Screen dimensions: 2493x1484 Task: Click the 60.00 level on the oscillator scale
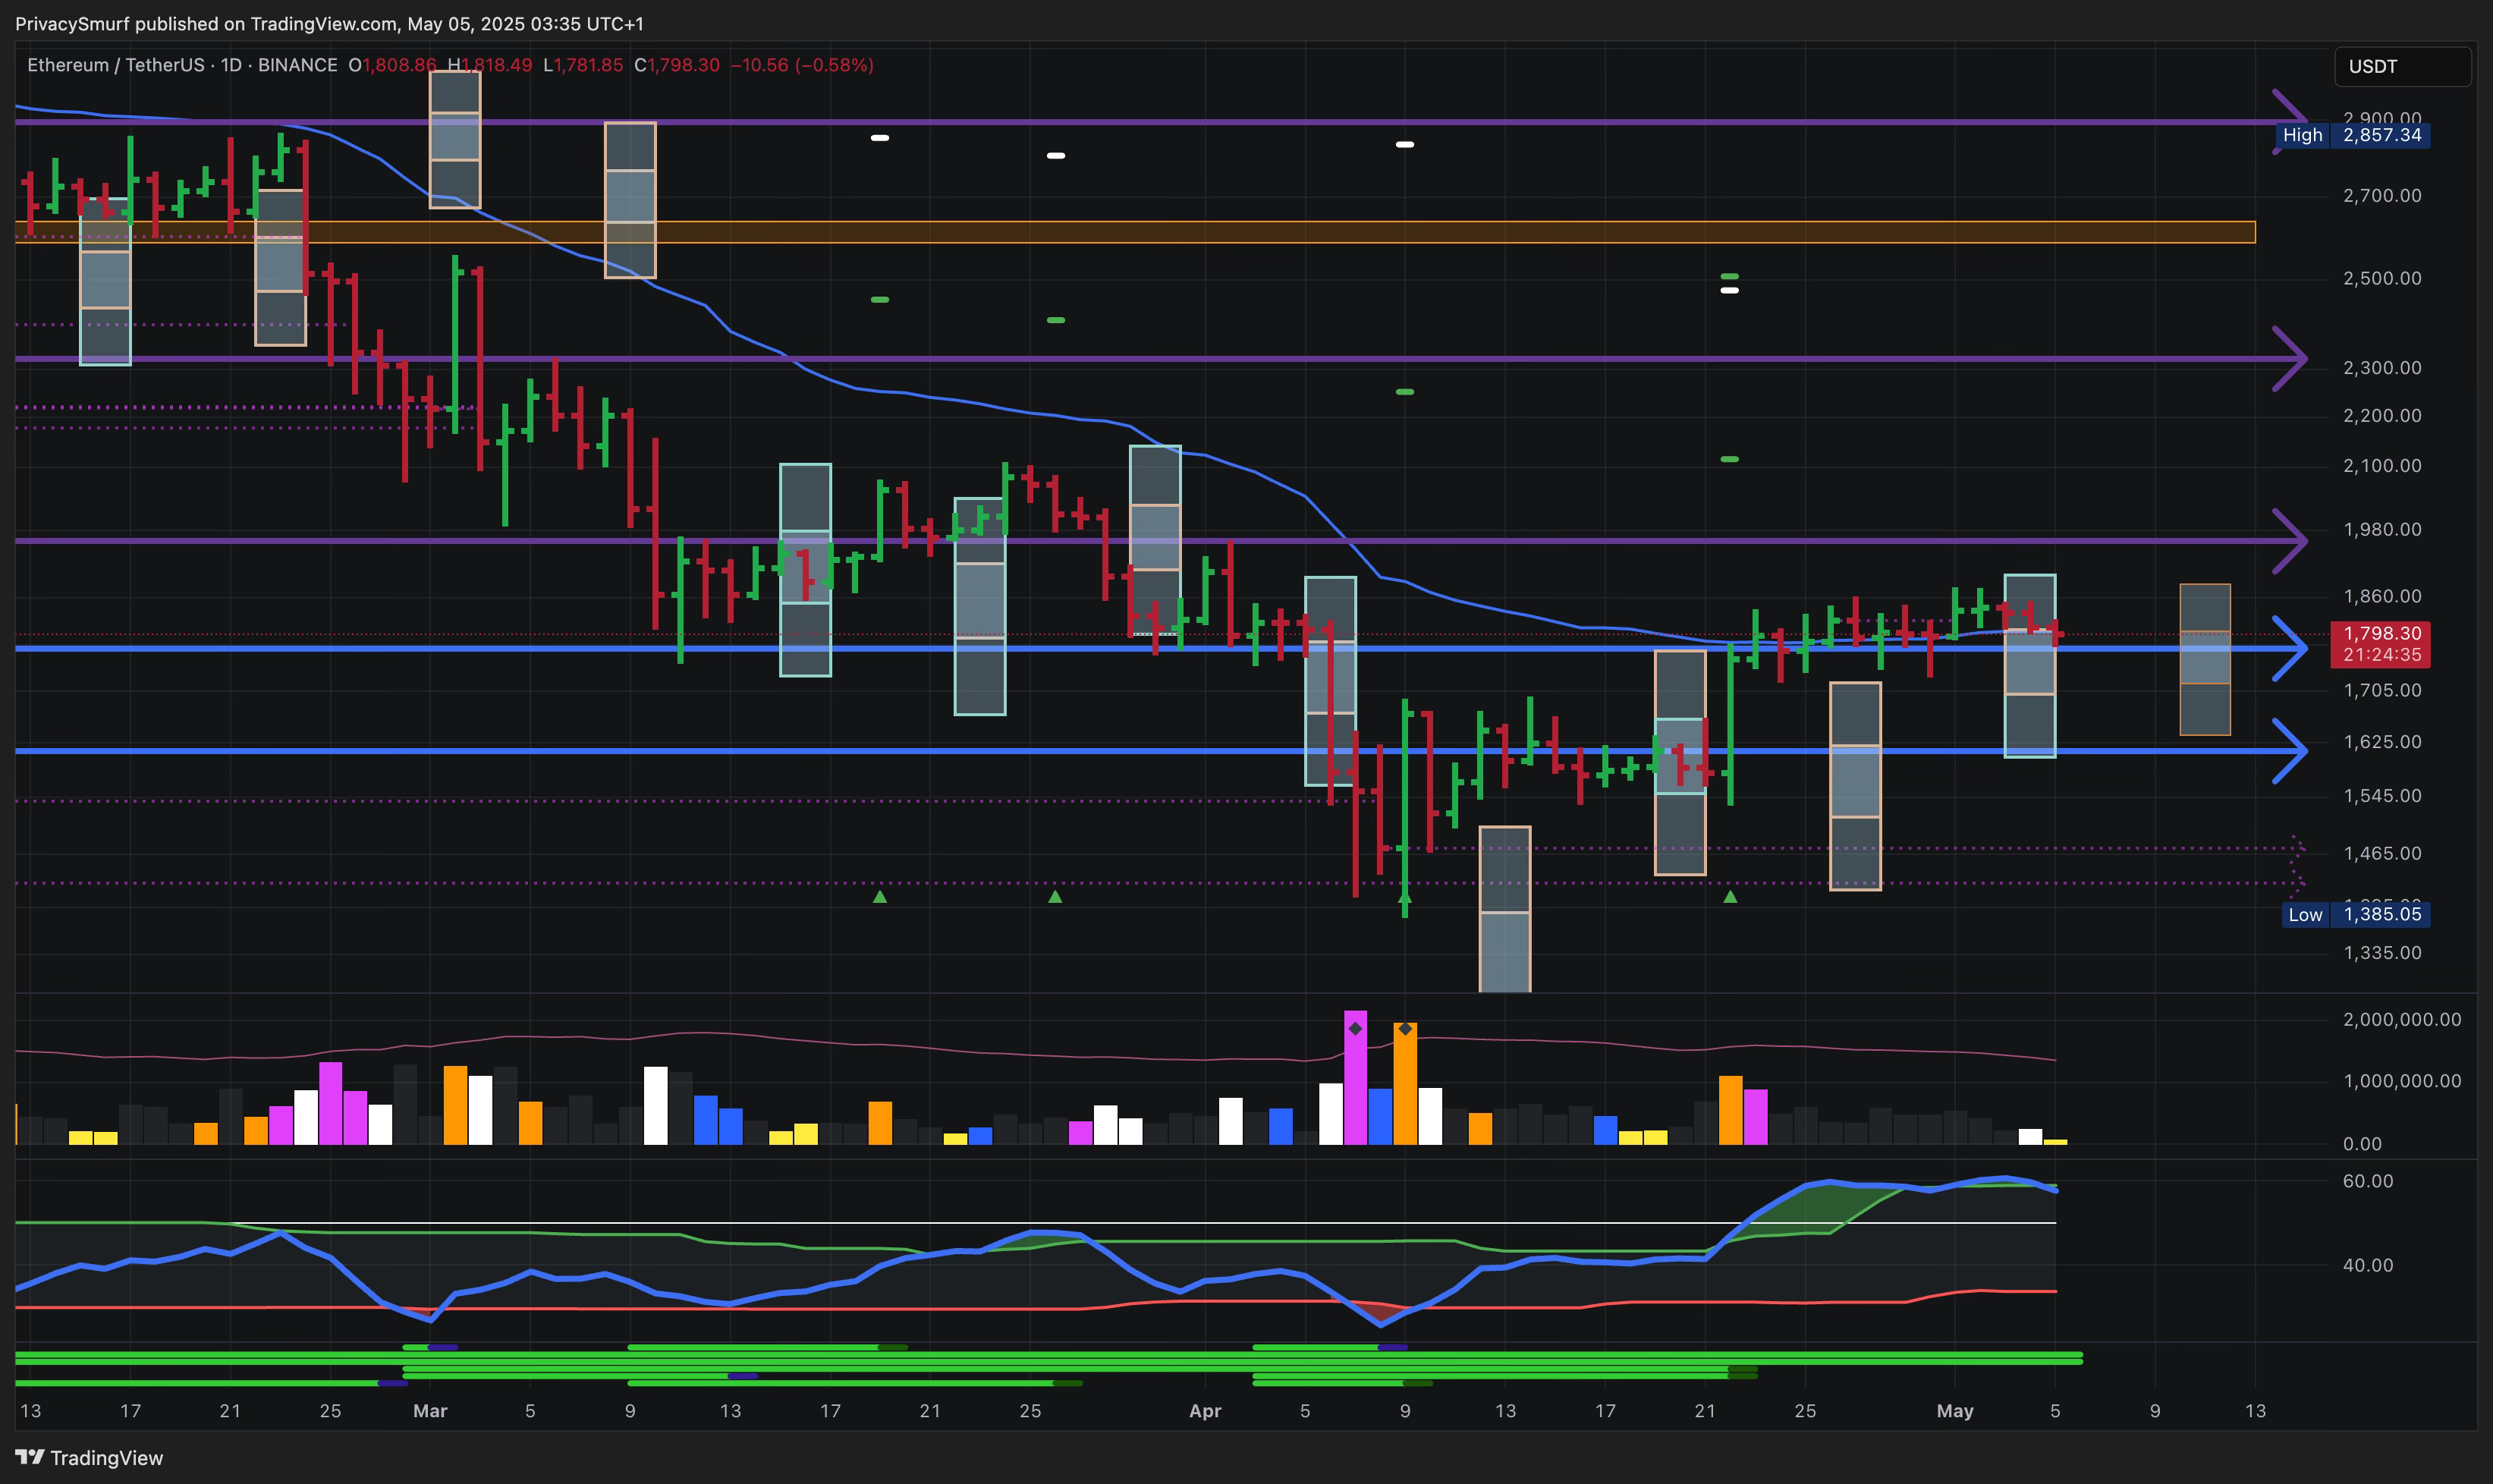(x=2367, y=1181)
